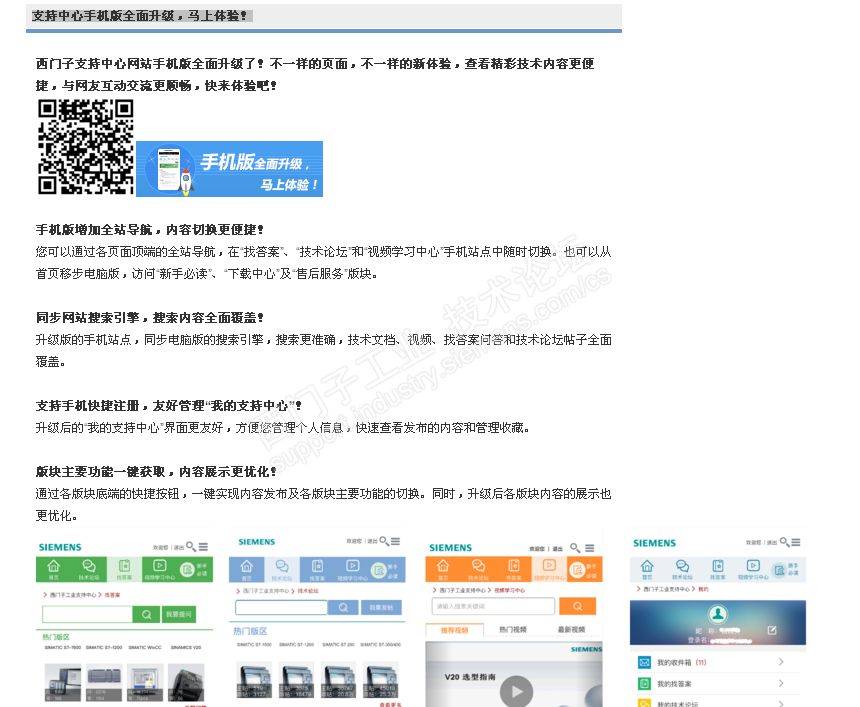Click the 手机版全面升级 blue banner
860x707 pixels.
[x=229, y=169]
